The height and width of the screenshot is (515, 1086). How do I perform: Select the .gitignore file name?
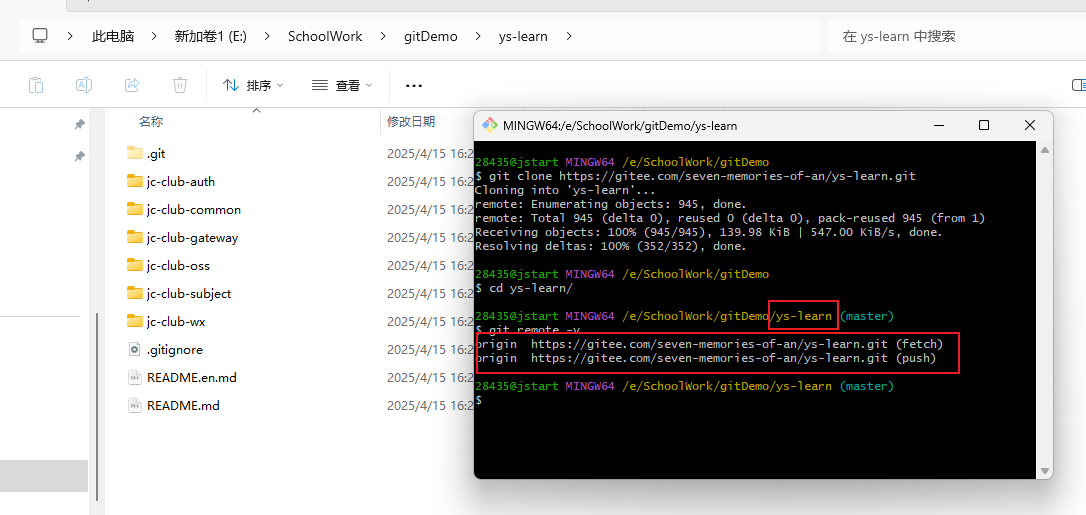click(175, 350)
